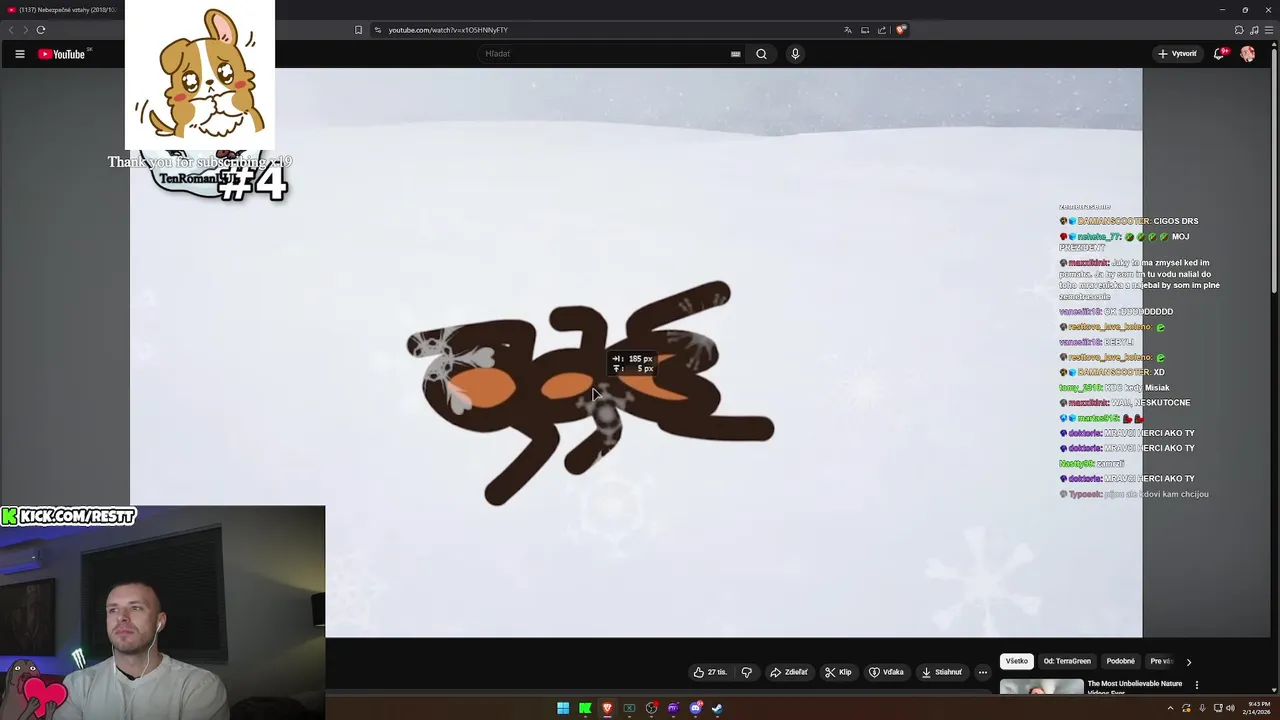Click the 'Klip' scissors button
1280x720 pixels.
[838, 672]
